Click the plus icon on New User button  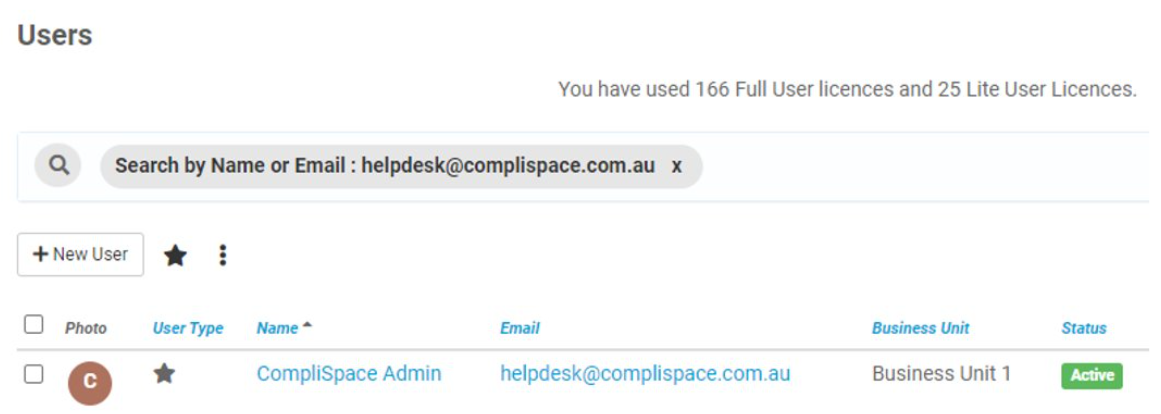40,255
